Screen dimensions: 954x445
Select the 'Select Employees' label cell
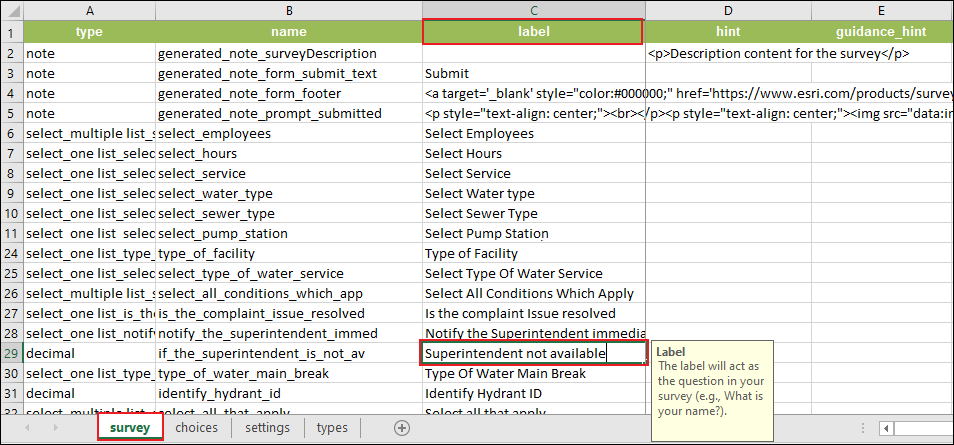pos(533,133)
